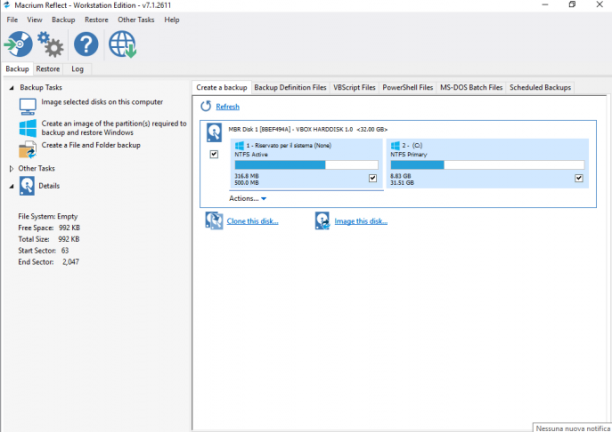Image resolution: width=612 pixels, height=432 pixels.
Task: Select the Backup tab below toolbar
Action: tap(17, 69)
